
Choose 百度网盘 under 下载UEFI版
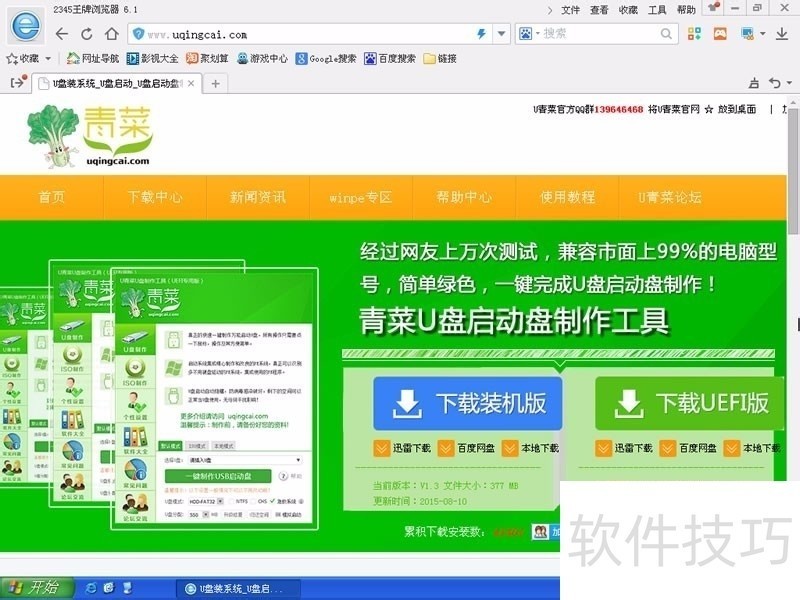(688, 448)
